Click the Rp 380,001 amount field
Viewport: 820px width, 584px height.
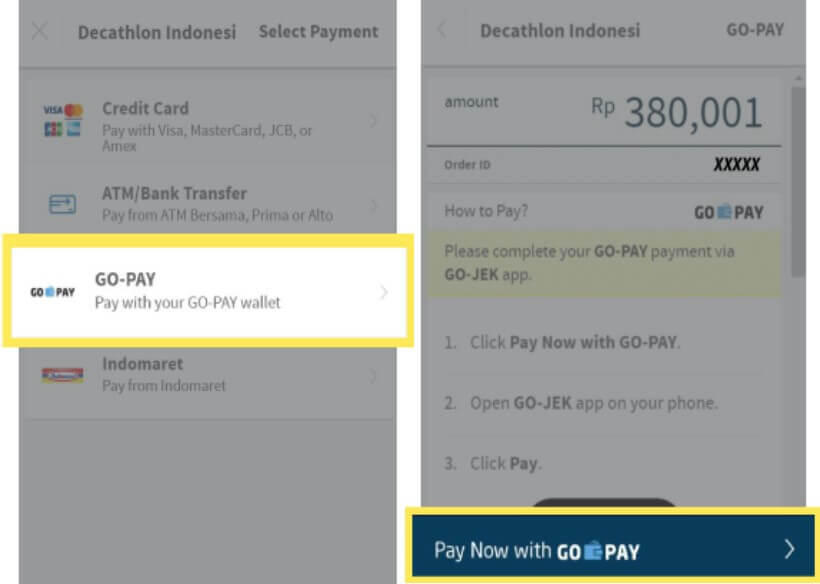[603, 111]
